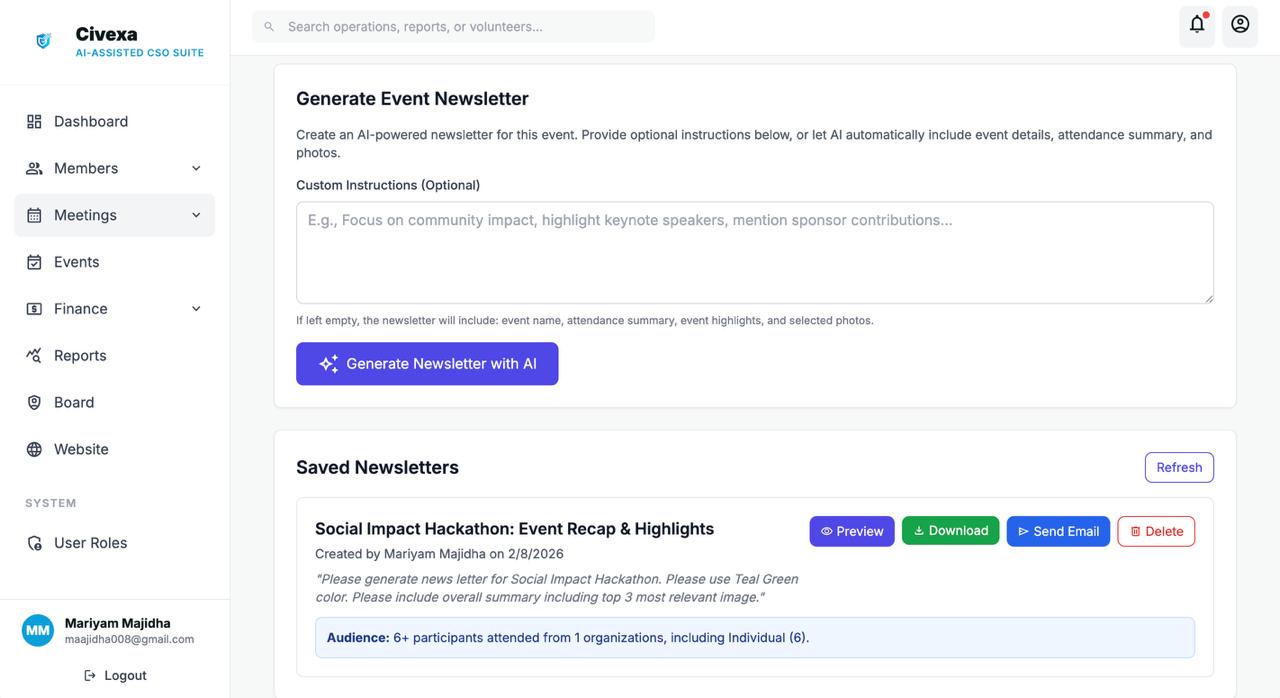Navigate to Board section
This screenshot has width=1280, height=698.
click(x=114, y=402)
